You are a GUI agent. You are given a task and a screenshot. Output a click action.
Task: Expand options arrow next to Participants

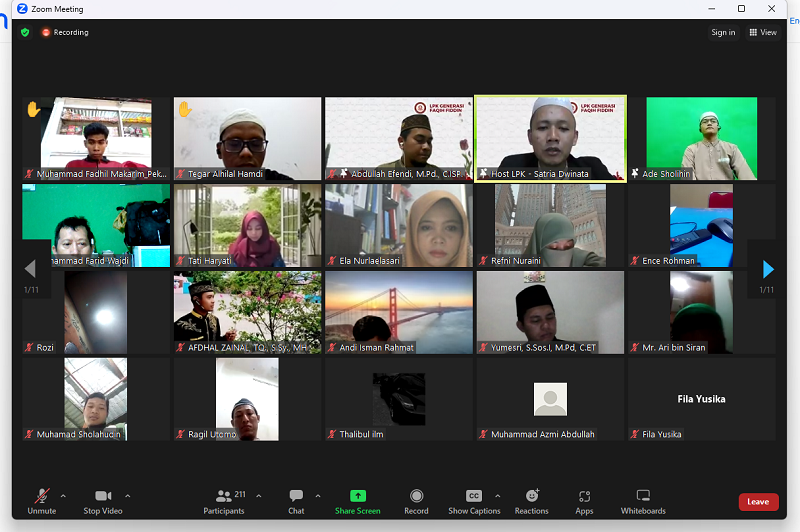tap(259, 496)
